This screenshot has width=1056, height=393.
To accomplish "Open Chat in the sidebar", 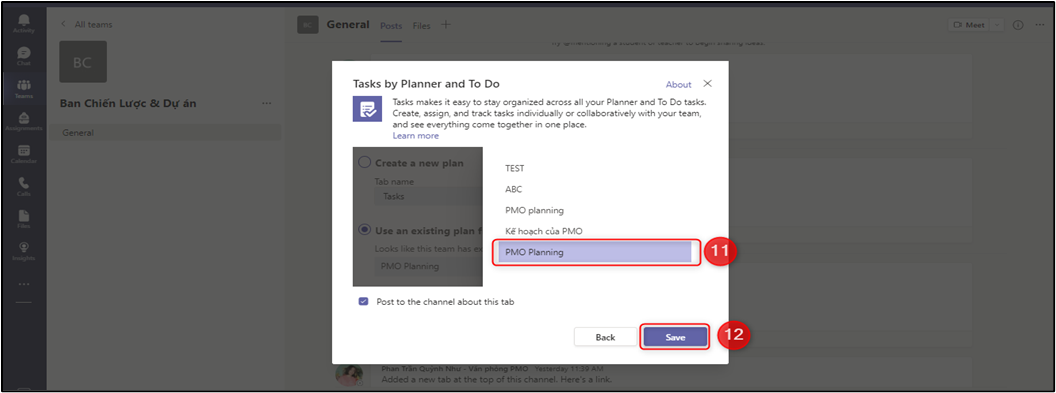I will [24, 56].
